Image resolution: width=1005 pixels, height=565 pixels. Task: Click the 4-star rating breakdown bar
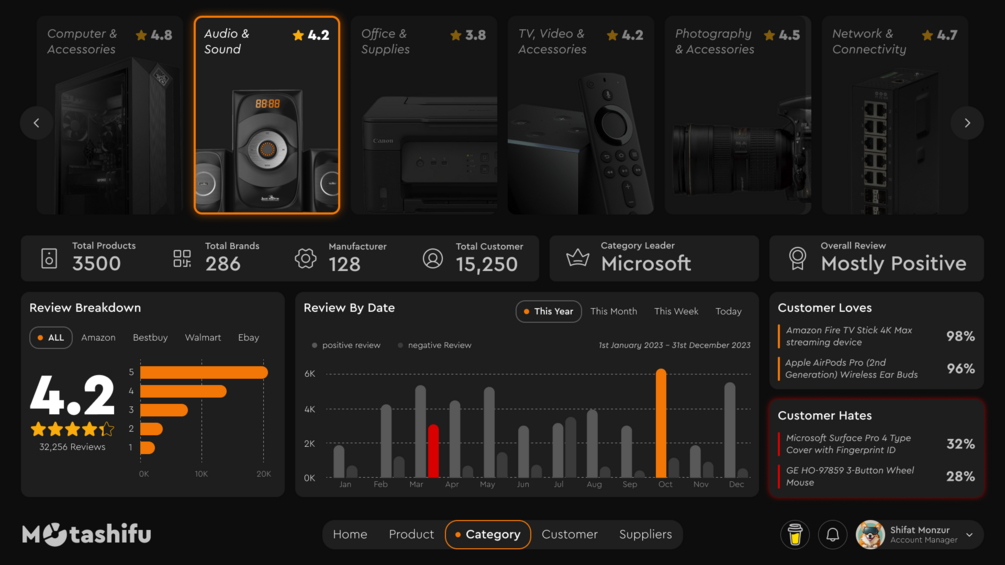coord(183,391)
